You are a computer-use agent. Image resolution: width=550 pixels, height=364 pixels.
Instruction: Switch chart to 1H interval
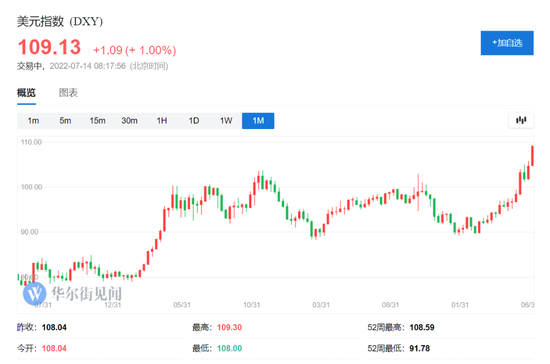(x=162, y=121)
